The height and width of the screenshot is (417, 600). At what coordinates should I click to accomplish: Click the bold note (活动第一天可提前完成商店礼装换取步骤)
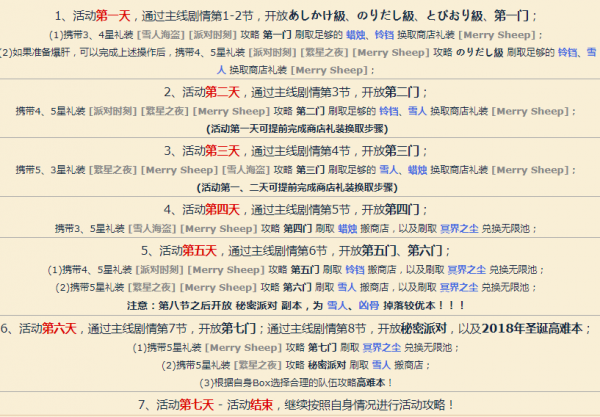pos(297,129)
